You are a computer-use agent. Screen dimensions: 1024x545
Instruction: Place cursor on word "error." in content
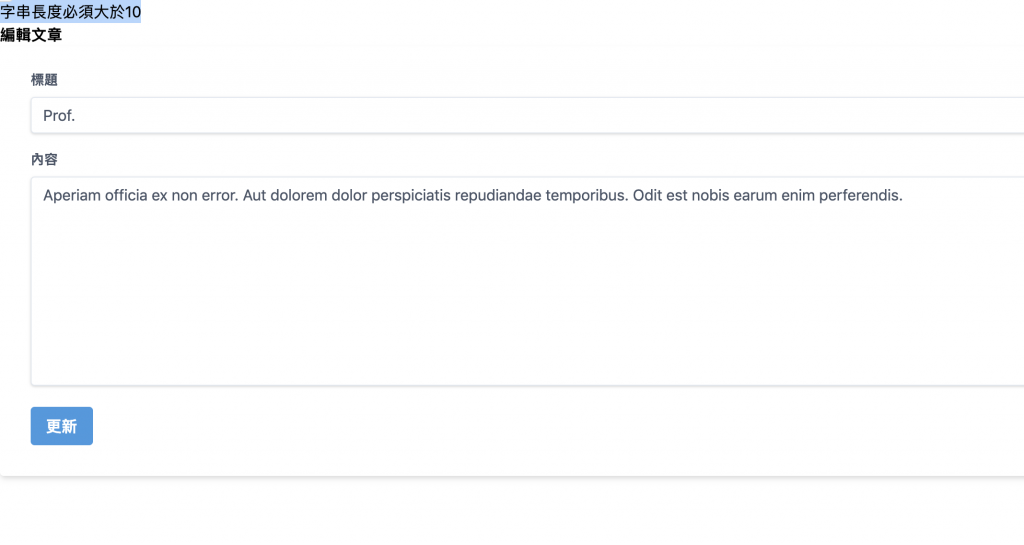[220, 195]
